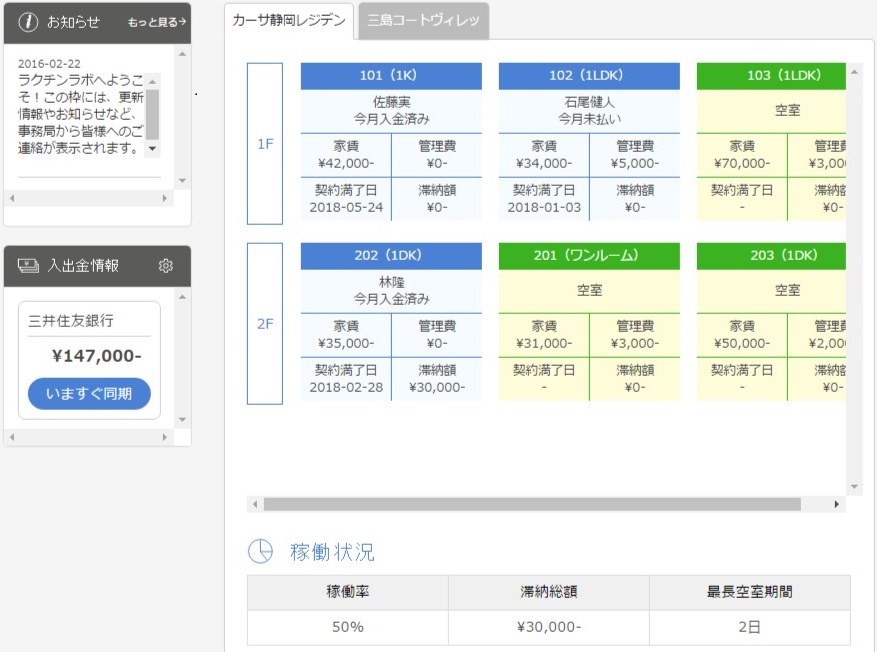Click down arrow of room grid vertical scrollbar
Image resolution: width=877 pixels, height=652 pixels.
(x=854, y=486)
